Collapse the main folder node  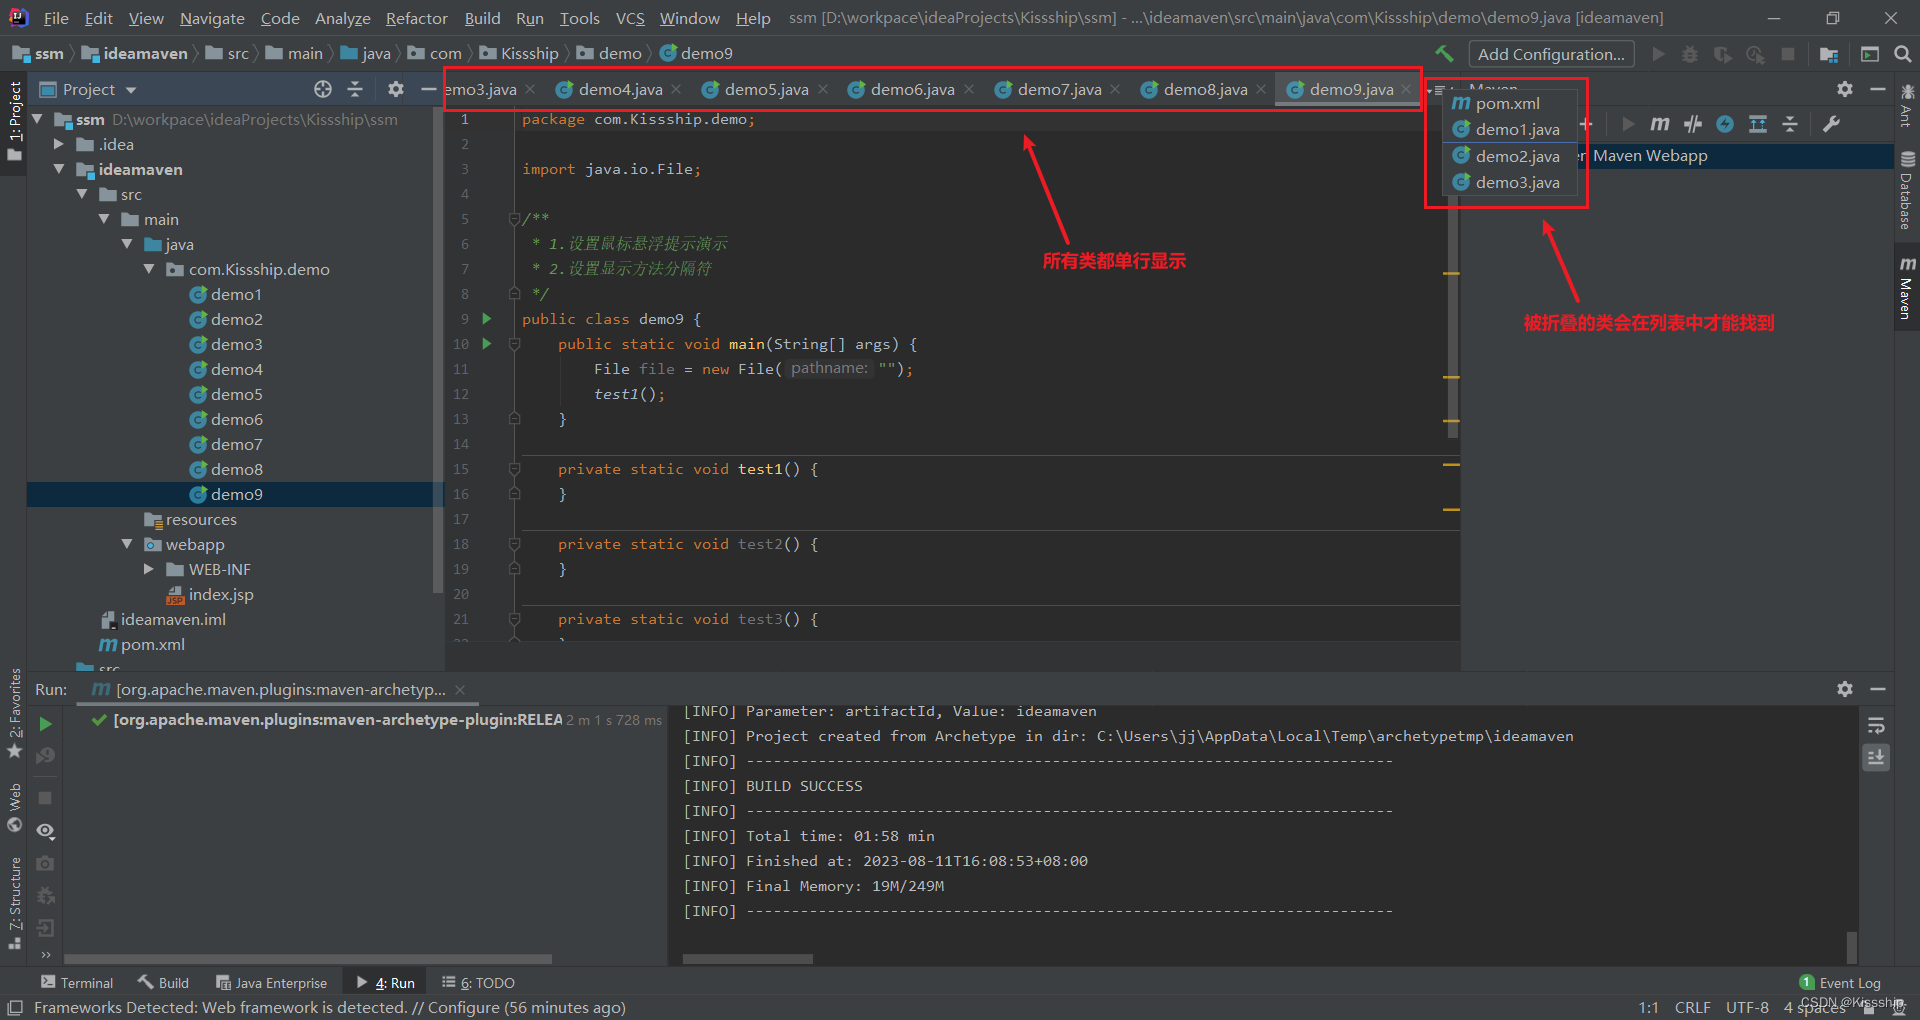point(105,219)
